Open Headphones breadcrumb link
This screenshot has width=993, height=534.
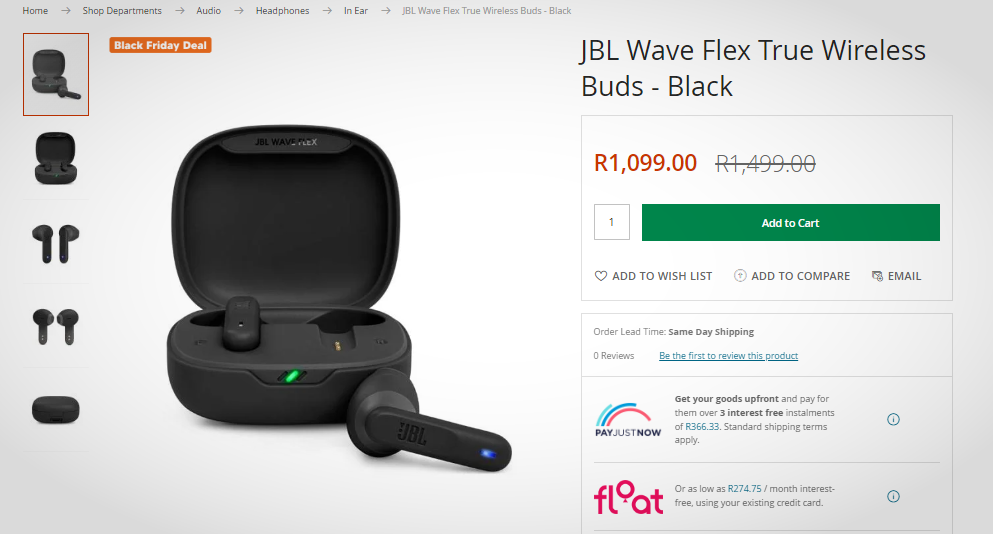[x=282, y=11]
